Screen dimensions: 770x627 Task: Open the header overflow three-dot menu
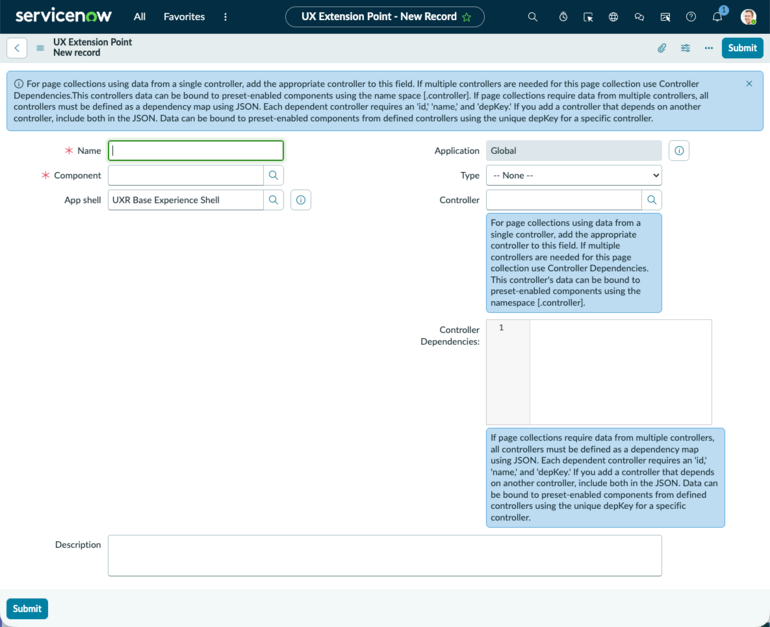tap(225, 17)
